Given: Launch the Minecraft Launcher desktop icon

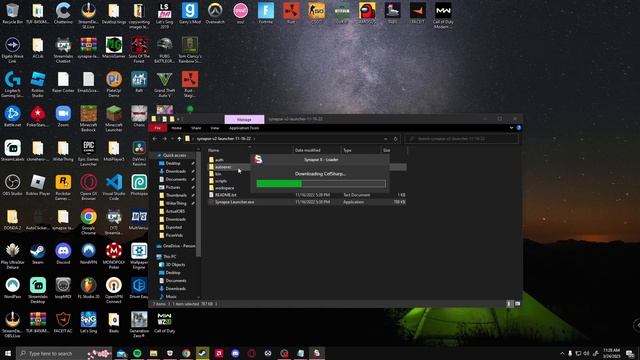Looking at the screenshot, I should [114, 118].
